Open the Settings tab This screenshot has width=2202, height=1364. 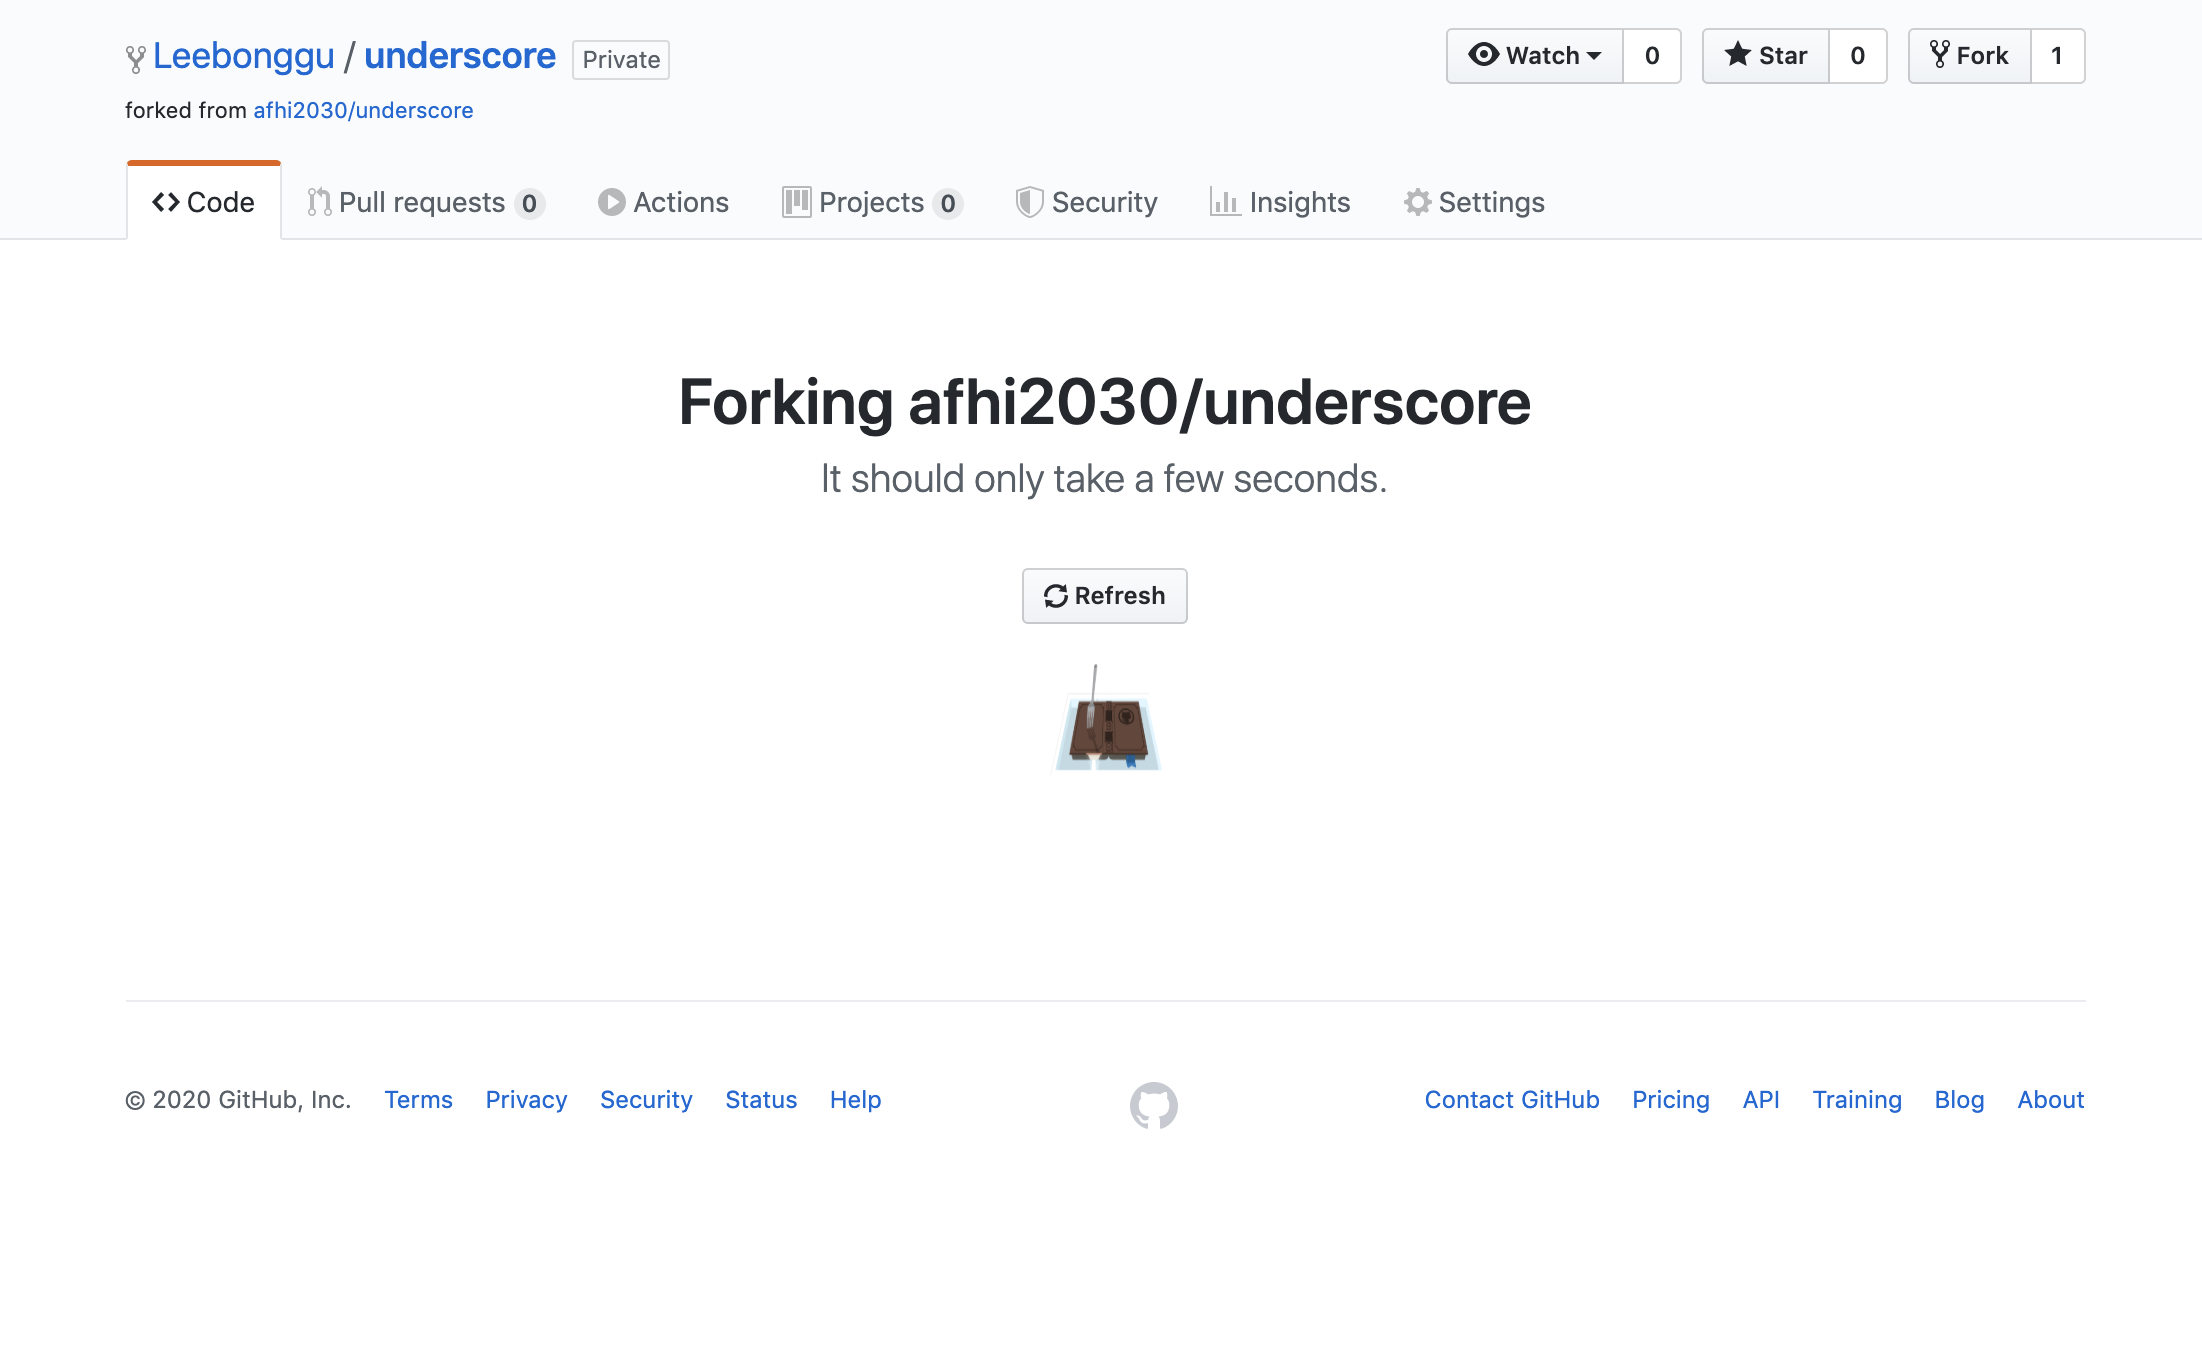[x=1474, y=202]
